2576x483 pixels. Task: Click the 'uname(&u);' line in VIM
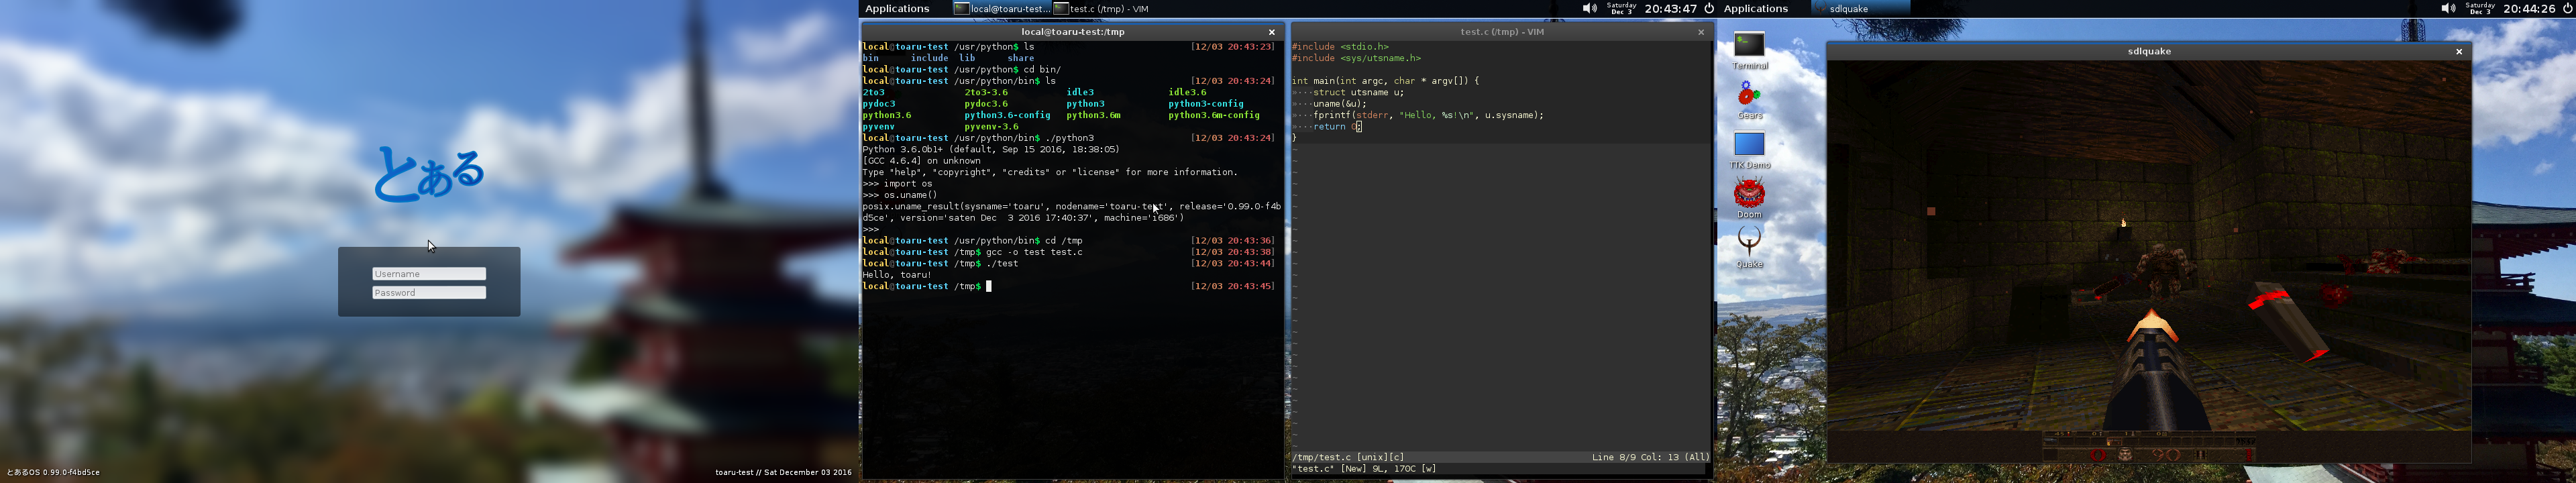tap(1340, 104)
